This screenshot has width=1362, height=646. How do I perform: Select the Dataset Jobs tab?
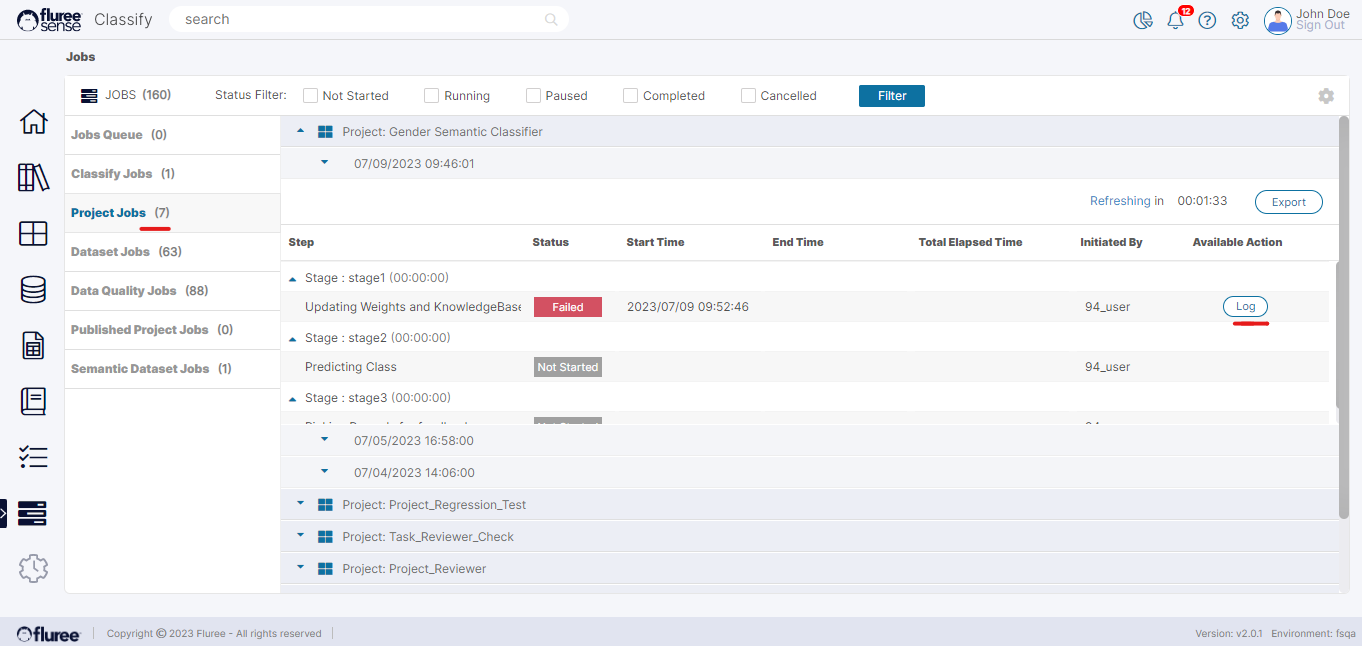point(126,252)
